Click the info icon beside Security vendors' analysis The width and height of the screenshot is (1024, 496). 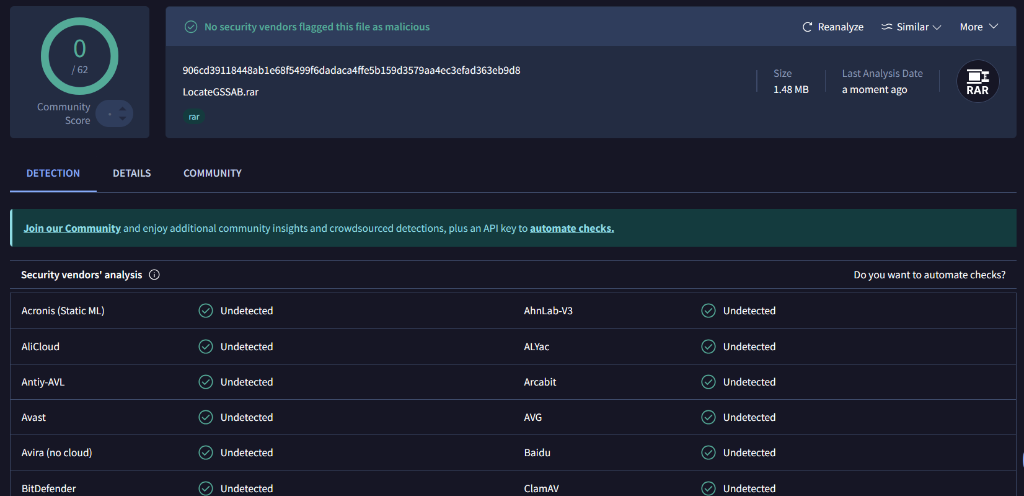154,275
